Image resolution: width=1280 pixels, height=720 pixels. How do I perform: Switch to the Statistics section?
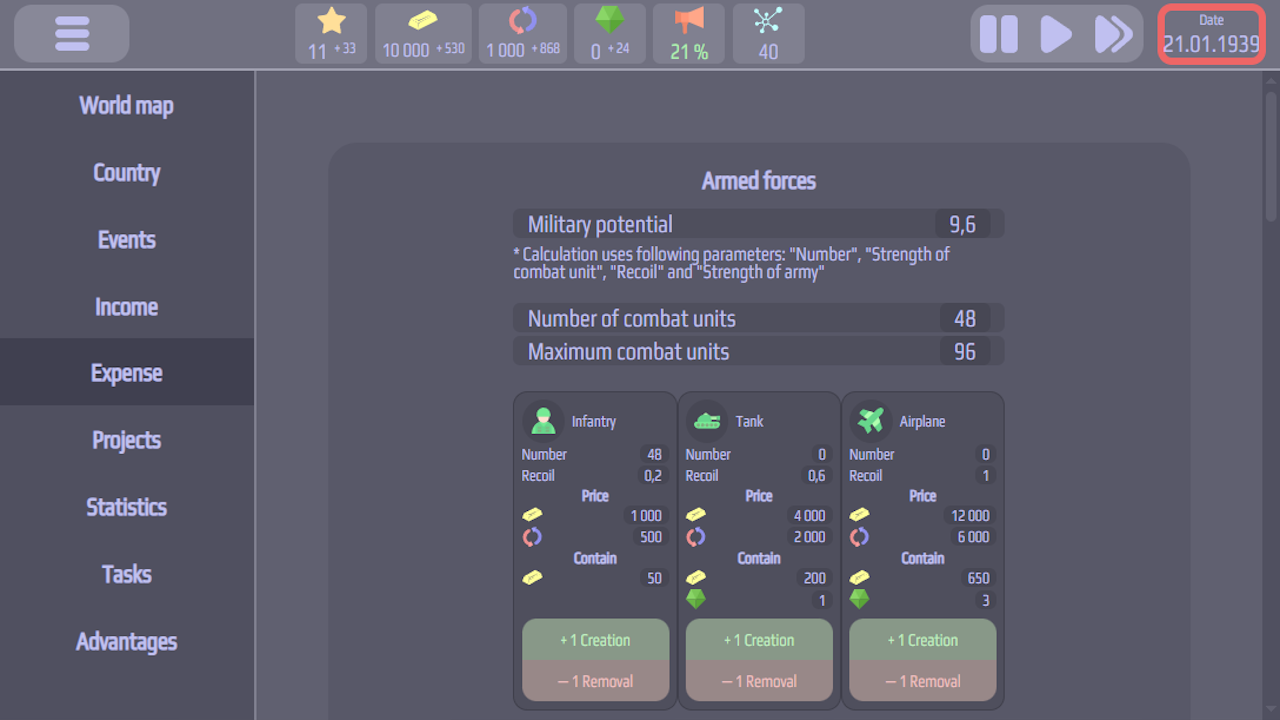click(x=126, y=507)
